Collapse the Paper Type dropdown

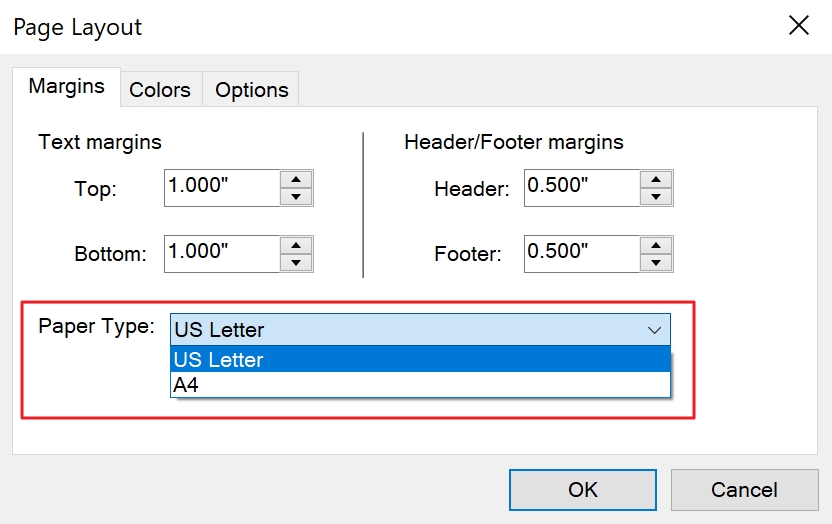click(654, 330)
